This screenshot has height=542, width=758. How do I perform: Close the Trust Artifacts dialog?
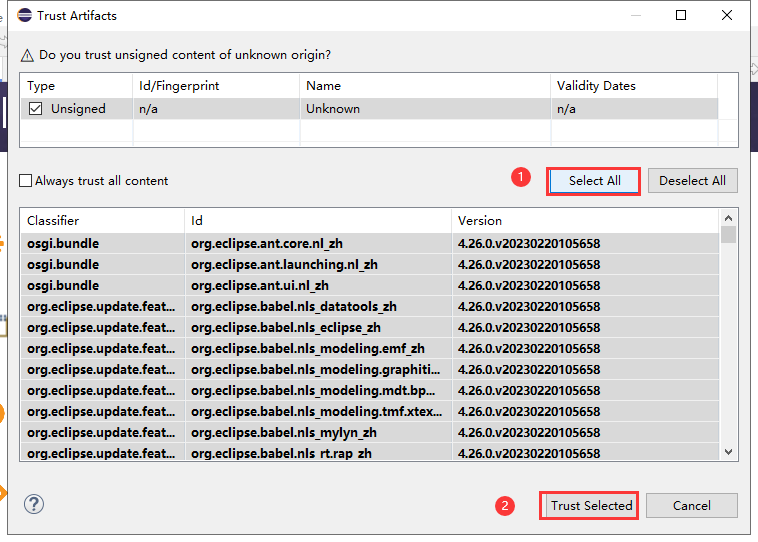(727, 15)
